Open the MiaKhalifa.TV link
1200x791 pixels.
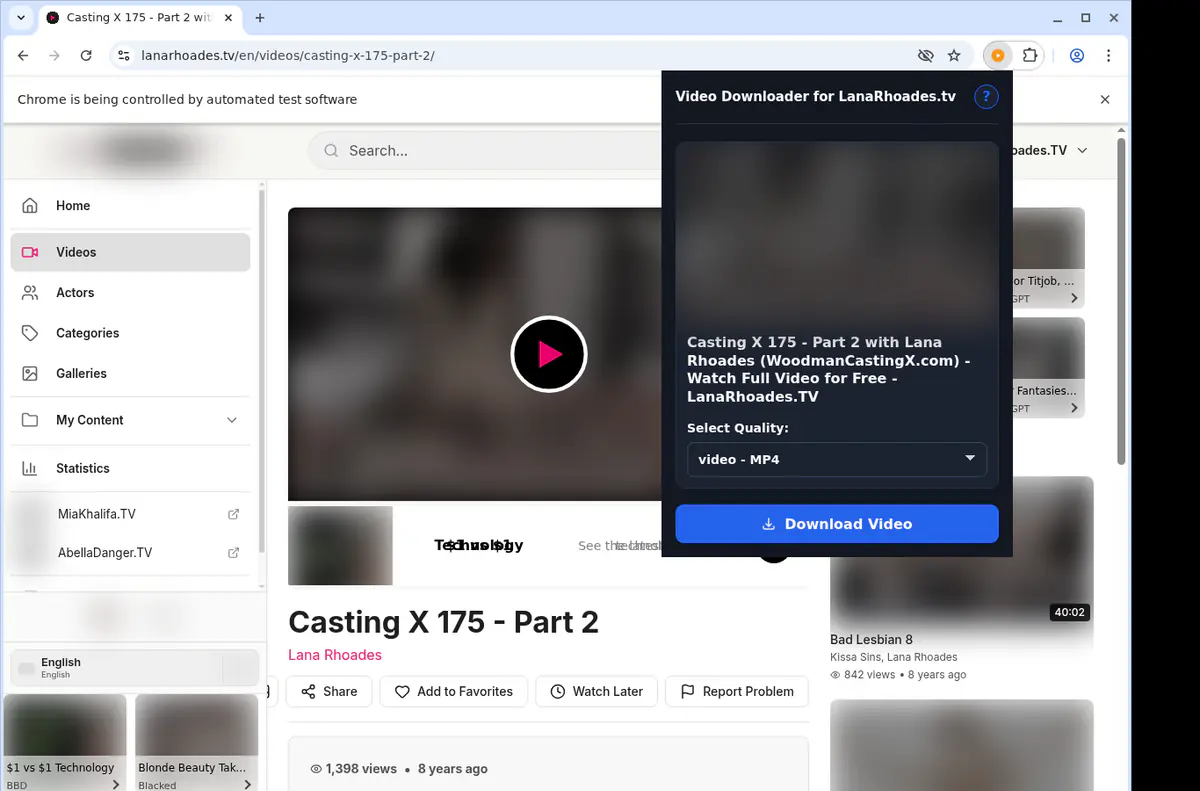[x=96, y=514]
